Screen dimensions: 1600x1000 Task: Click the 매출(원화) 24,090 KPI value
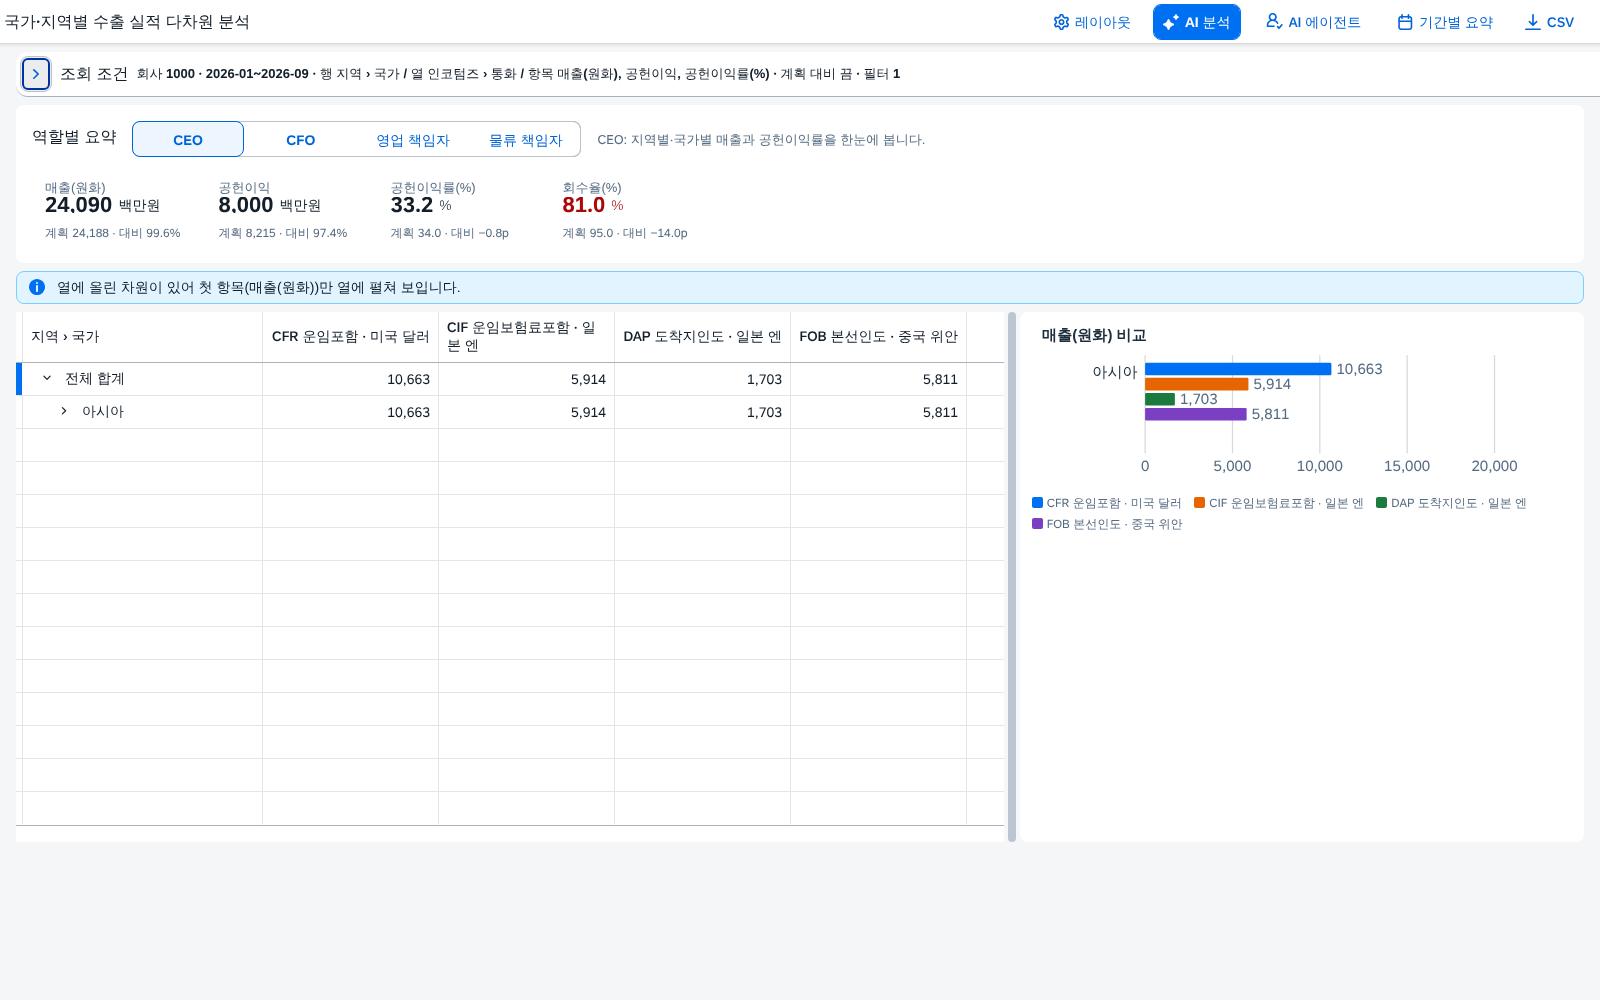(78, 205)
